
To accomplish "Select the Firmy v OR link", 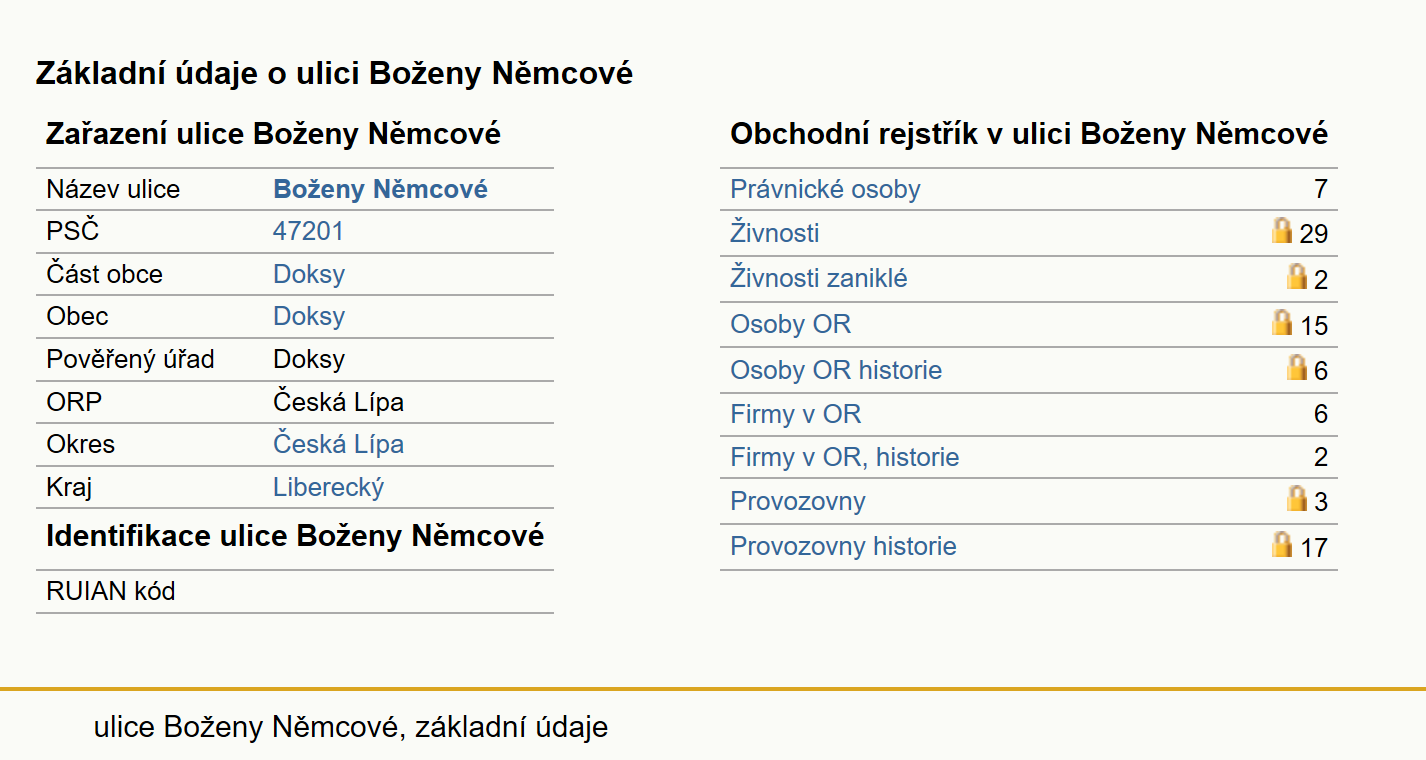I will coord(796,414).
